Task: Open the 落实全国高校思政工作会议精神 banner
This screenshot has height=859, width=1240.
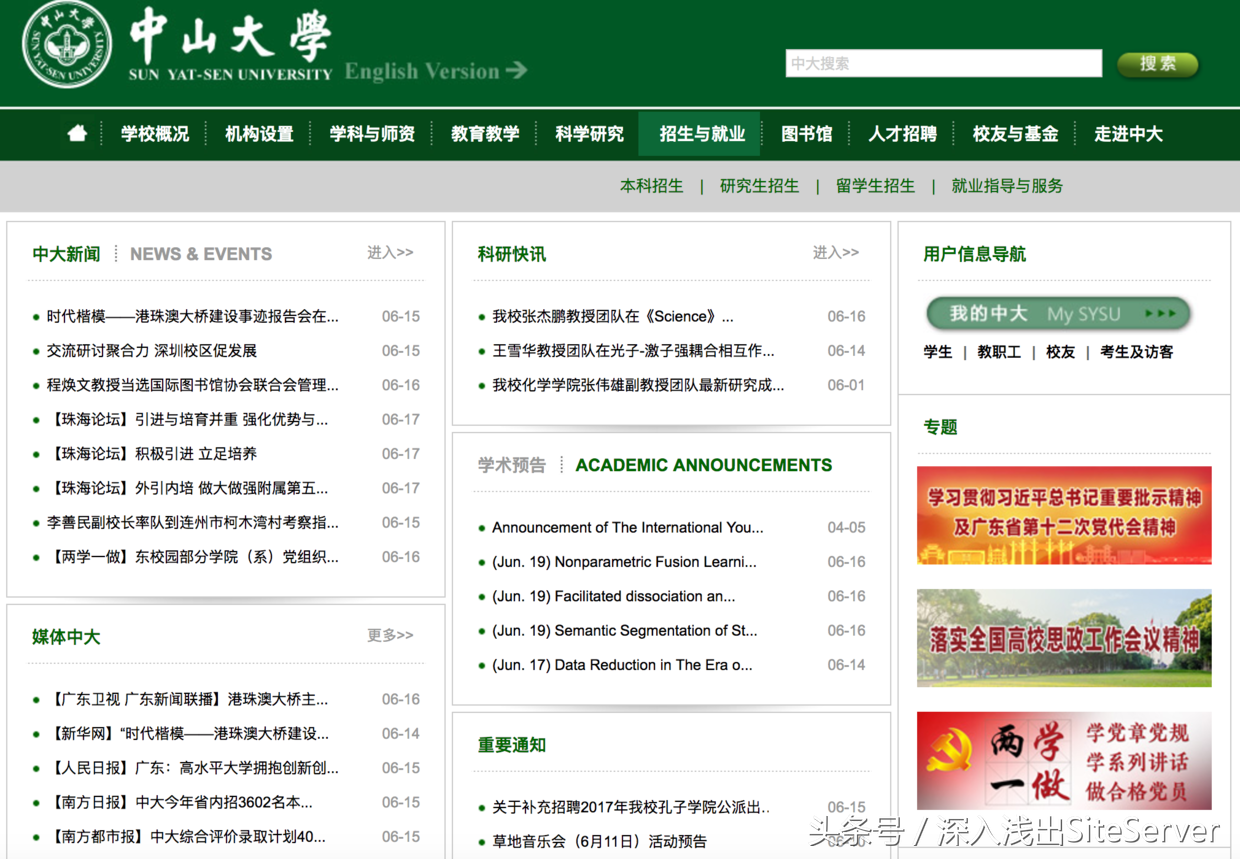Action: (x=1064, y=638)
